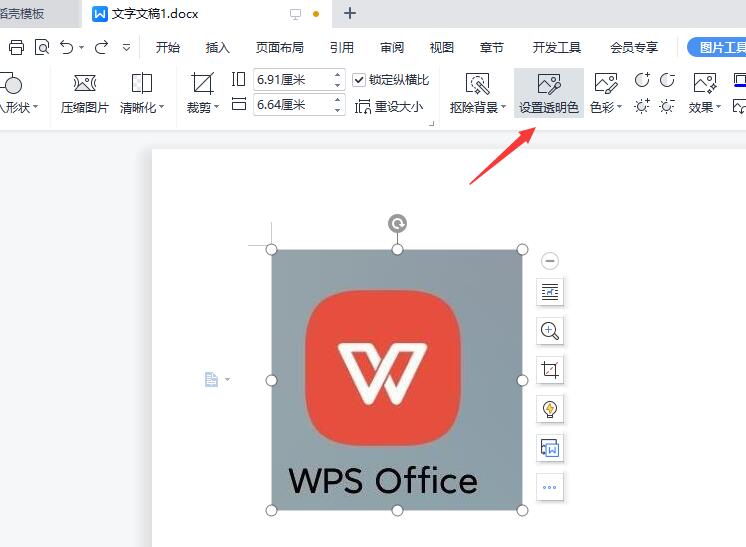Decrease the picture width with down stepper
This screenshot has height=547, width=746.
[337, 110]
